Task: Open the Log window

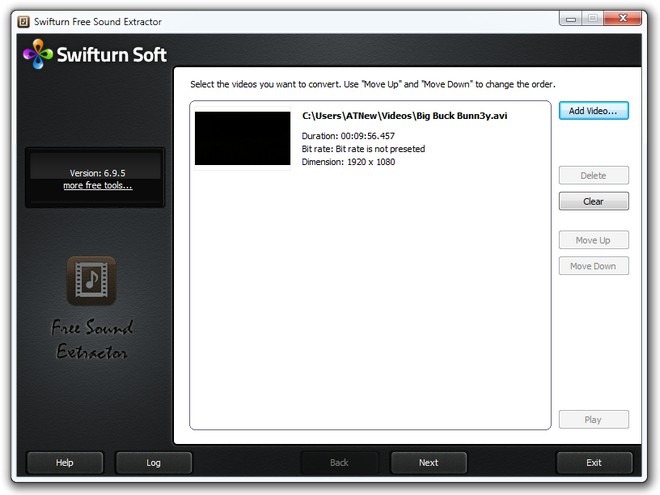Action: 154,463
